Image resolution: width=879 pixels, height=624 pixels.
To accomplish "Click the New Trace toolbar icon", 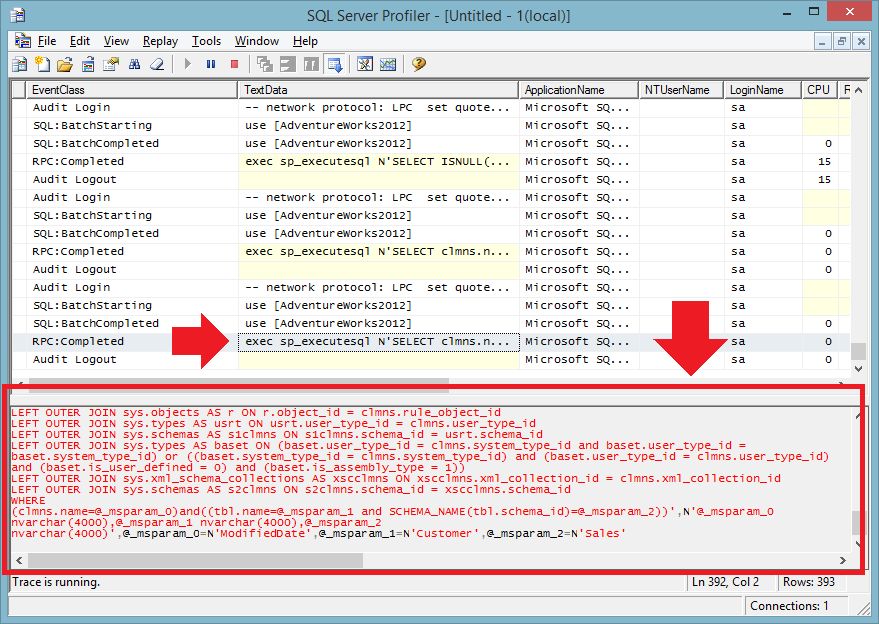I will [x=20, y=64].
